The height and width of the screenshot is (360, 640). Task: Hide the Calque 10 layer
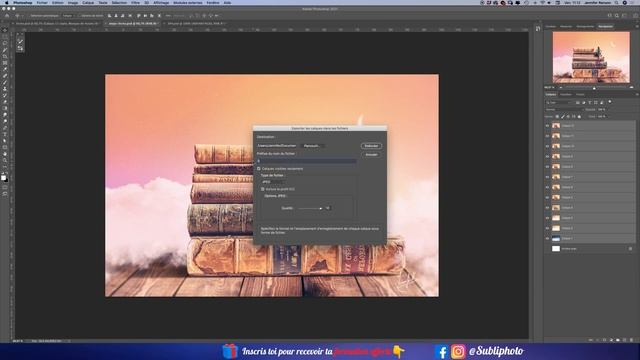547,146
